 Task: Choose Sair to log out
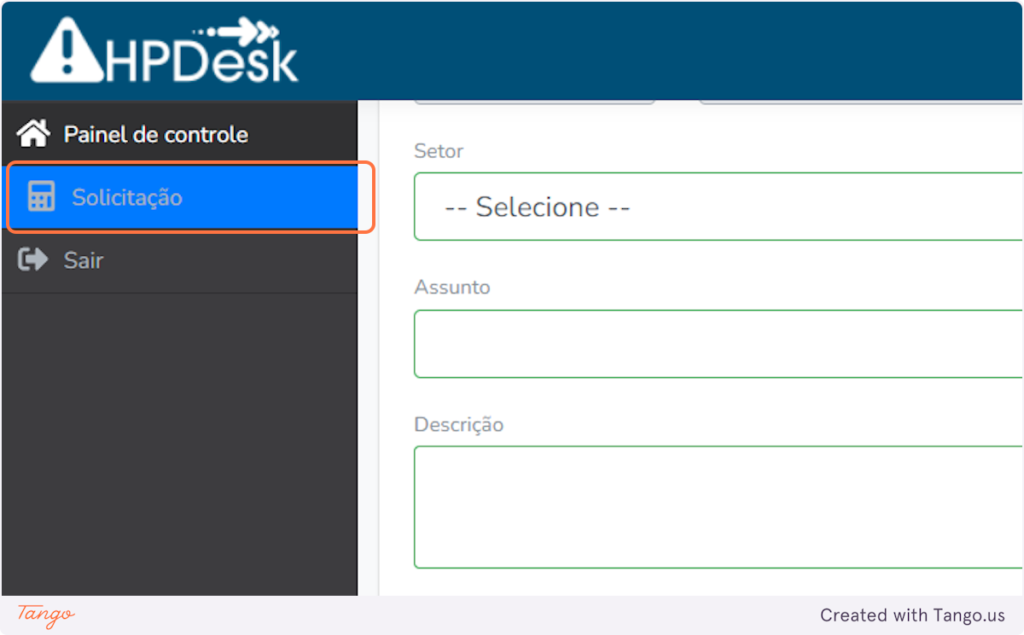[180, 260]
